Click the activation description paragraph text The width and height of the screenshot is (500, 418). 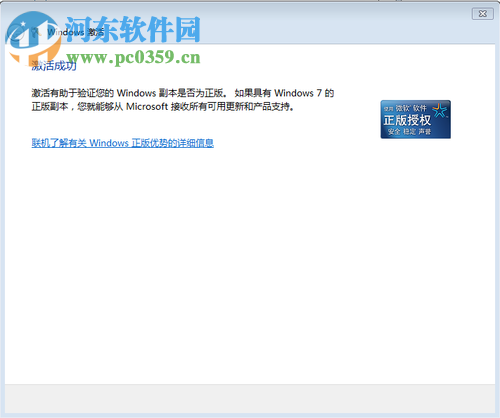[183, 100]
